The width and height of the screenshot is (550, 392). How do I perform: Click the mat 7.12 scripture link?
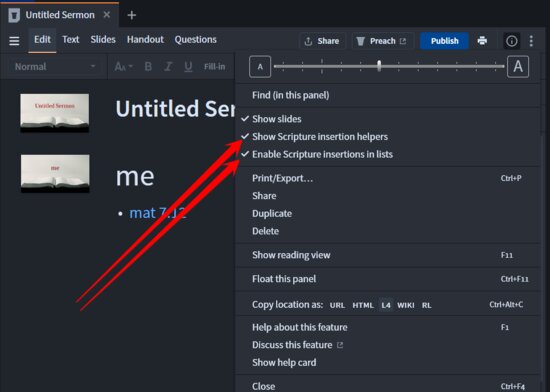(x=157, y=213)
